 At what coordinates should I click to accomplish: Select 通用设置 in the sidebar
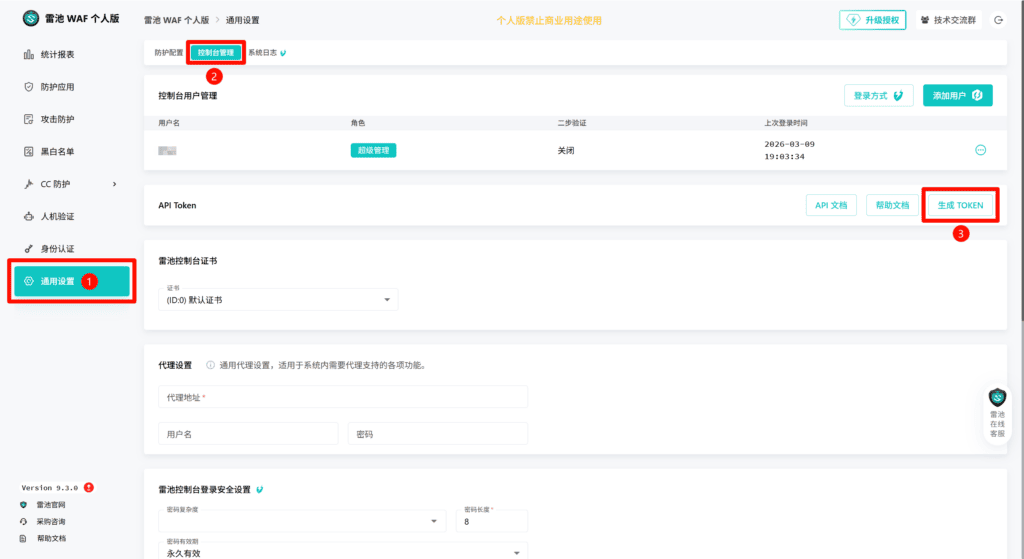[x=72, y=281]
